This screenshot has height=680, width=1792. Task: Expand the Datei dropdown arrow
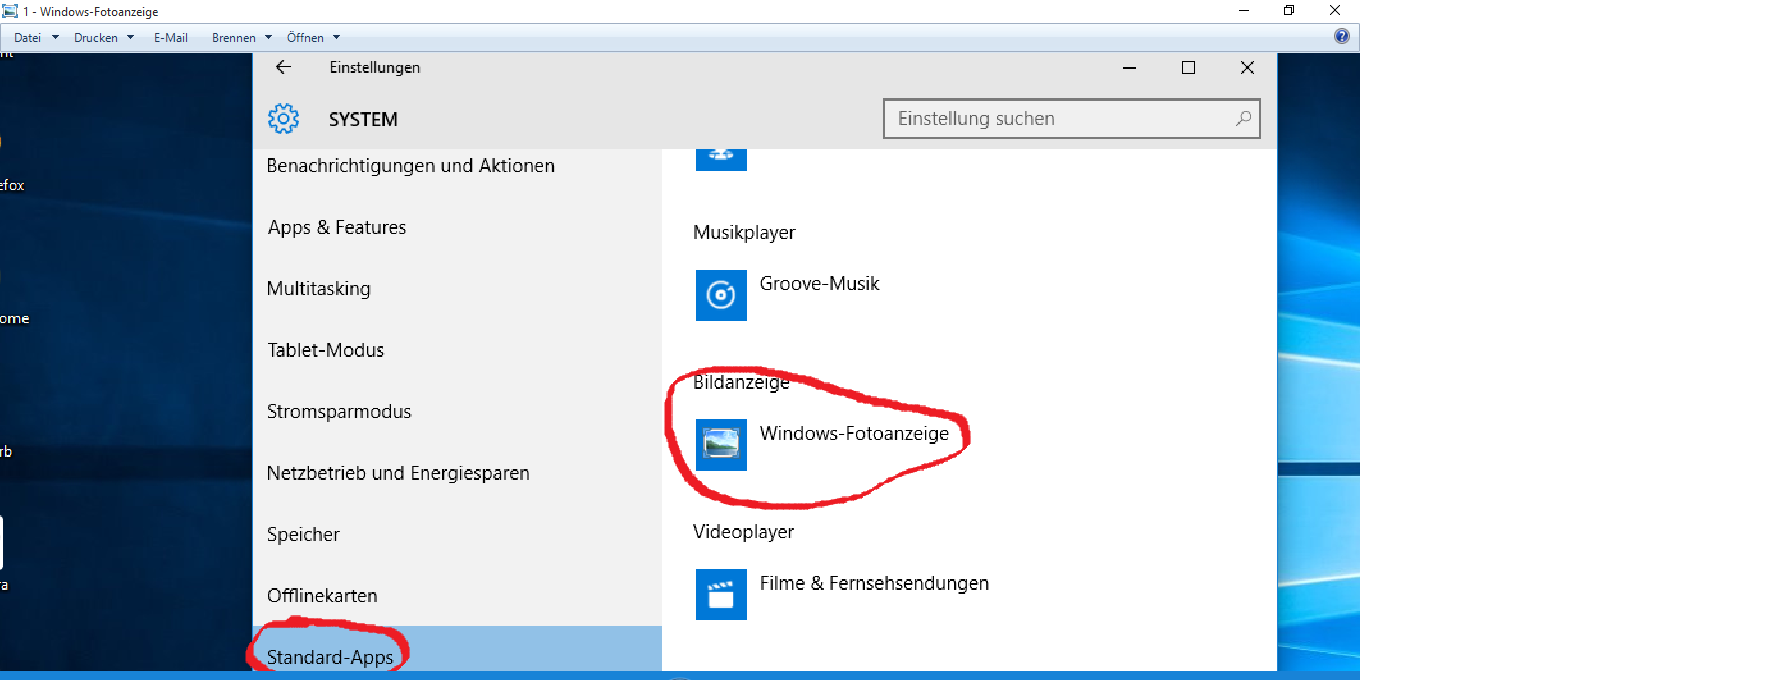coord(55,38)
